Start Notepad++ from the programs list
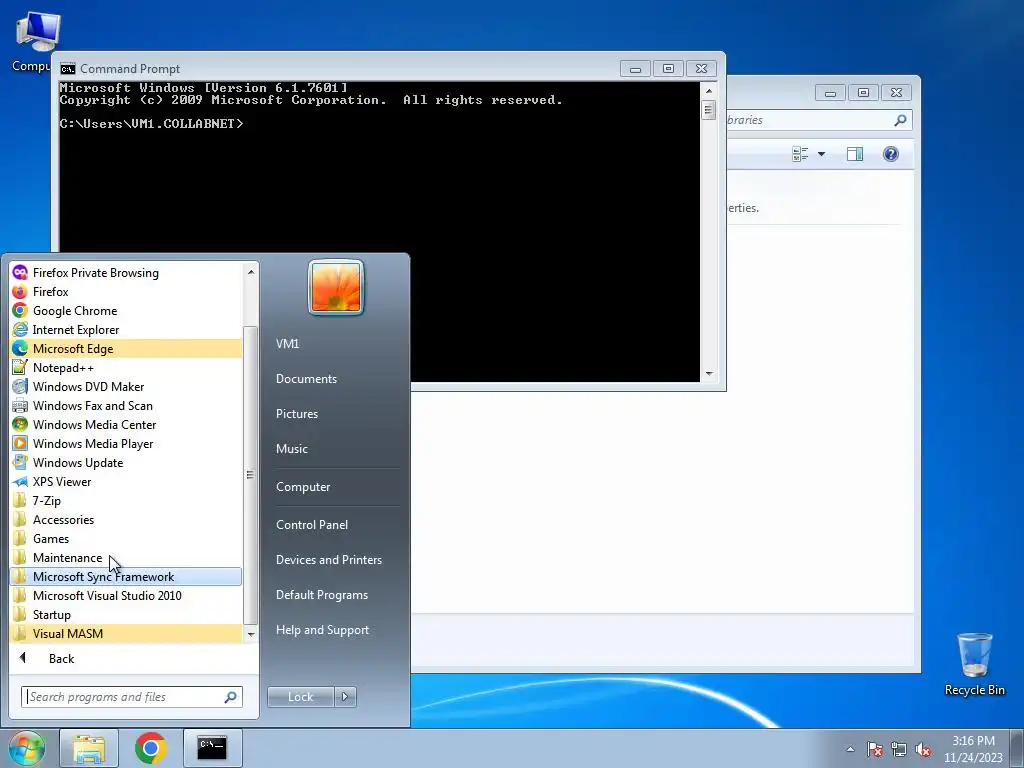This screenshot has width=1024, height=768. point(126,368)
